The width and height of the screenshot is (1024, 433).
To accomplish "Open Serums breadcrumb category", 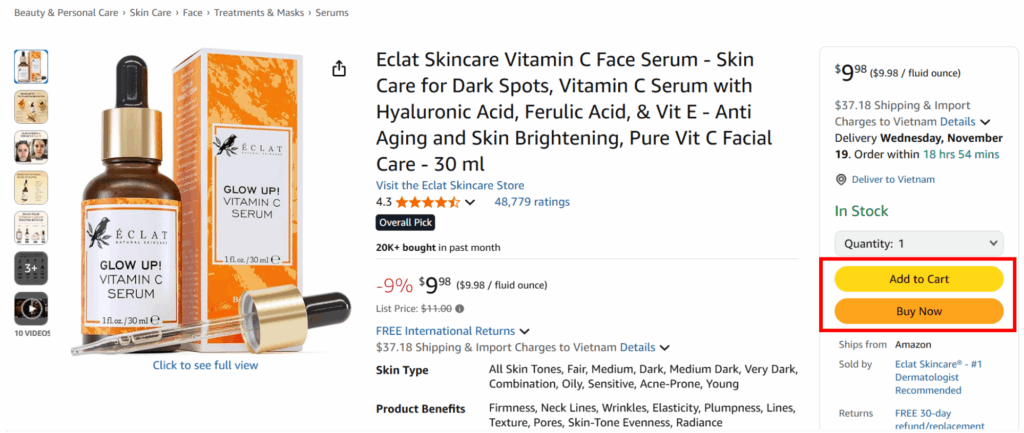I will pos(331,16).
